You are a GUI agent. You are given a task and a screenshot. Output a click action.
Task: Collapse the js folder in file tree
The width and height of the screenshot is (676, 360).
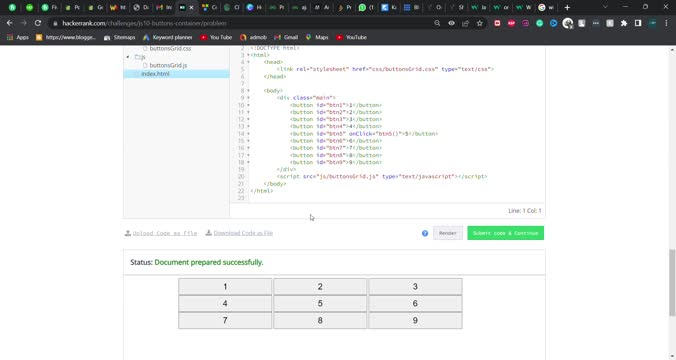coord(128,57)
